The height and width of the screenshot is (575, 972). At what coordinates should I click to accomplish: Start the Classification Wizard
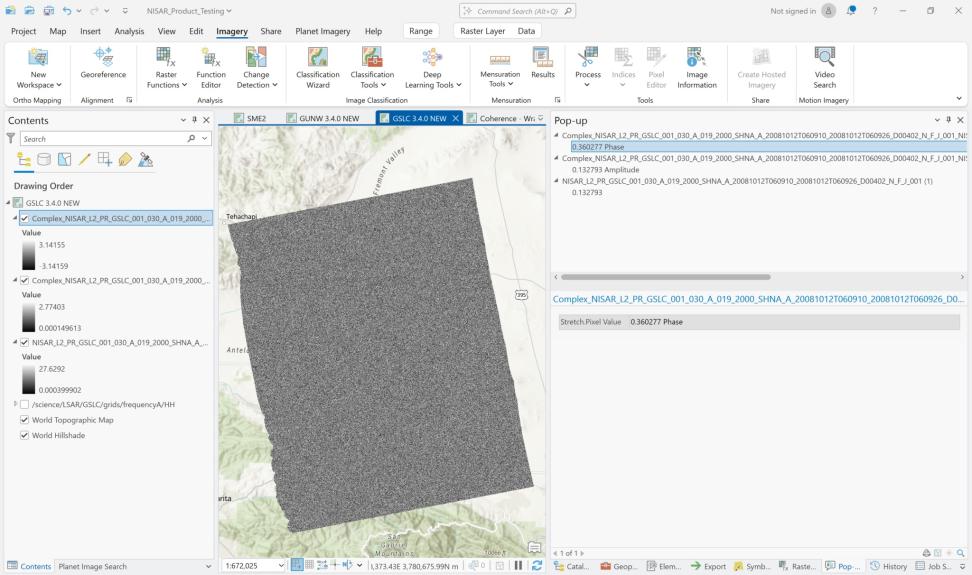coord(317,68)
